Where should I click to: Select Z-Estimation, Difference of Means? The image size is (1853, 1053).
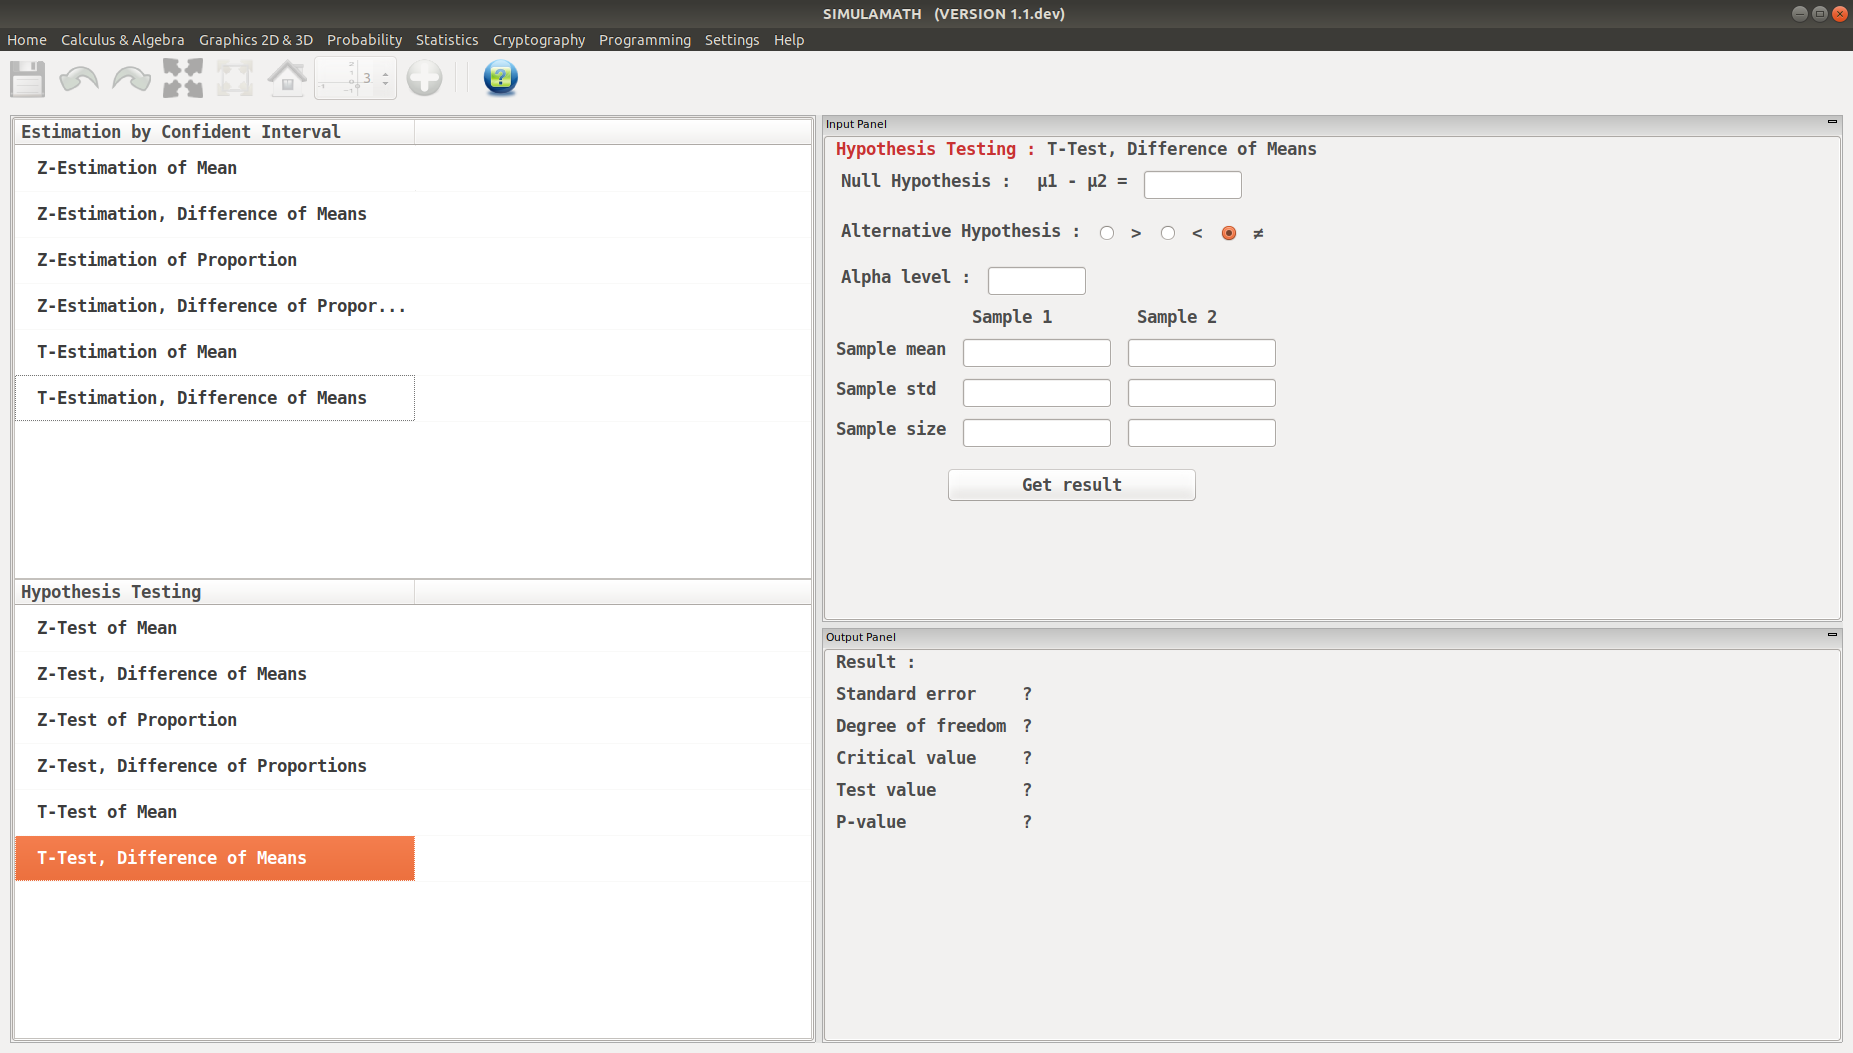coord(215,214)
